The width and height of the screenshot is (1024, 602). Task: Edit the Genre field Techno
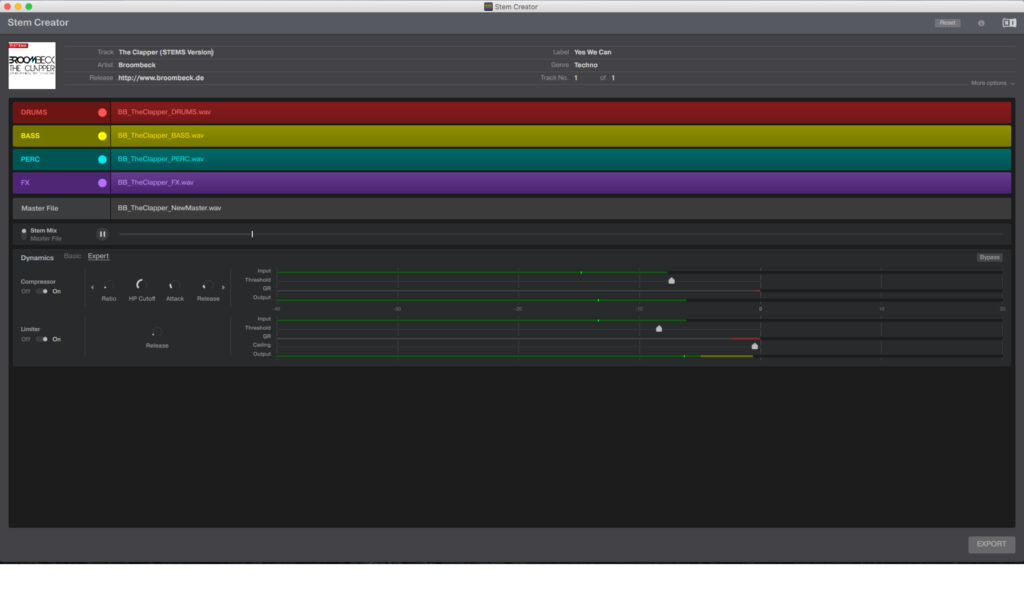click(x=586, y=65)
